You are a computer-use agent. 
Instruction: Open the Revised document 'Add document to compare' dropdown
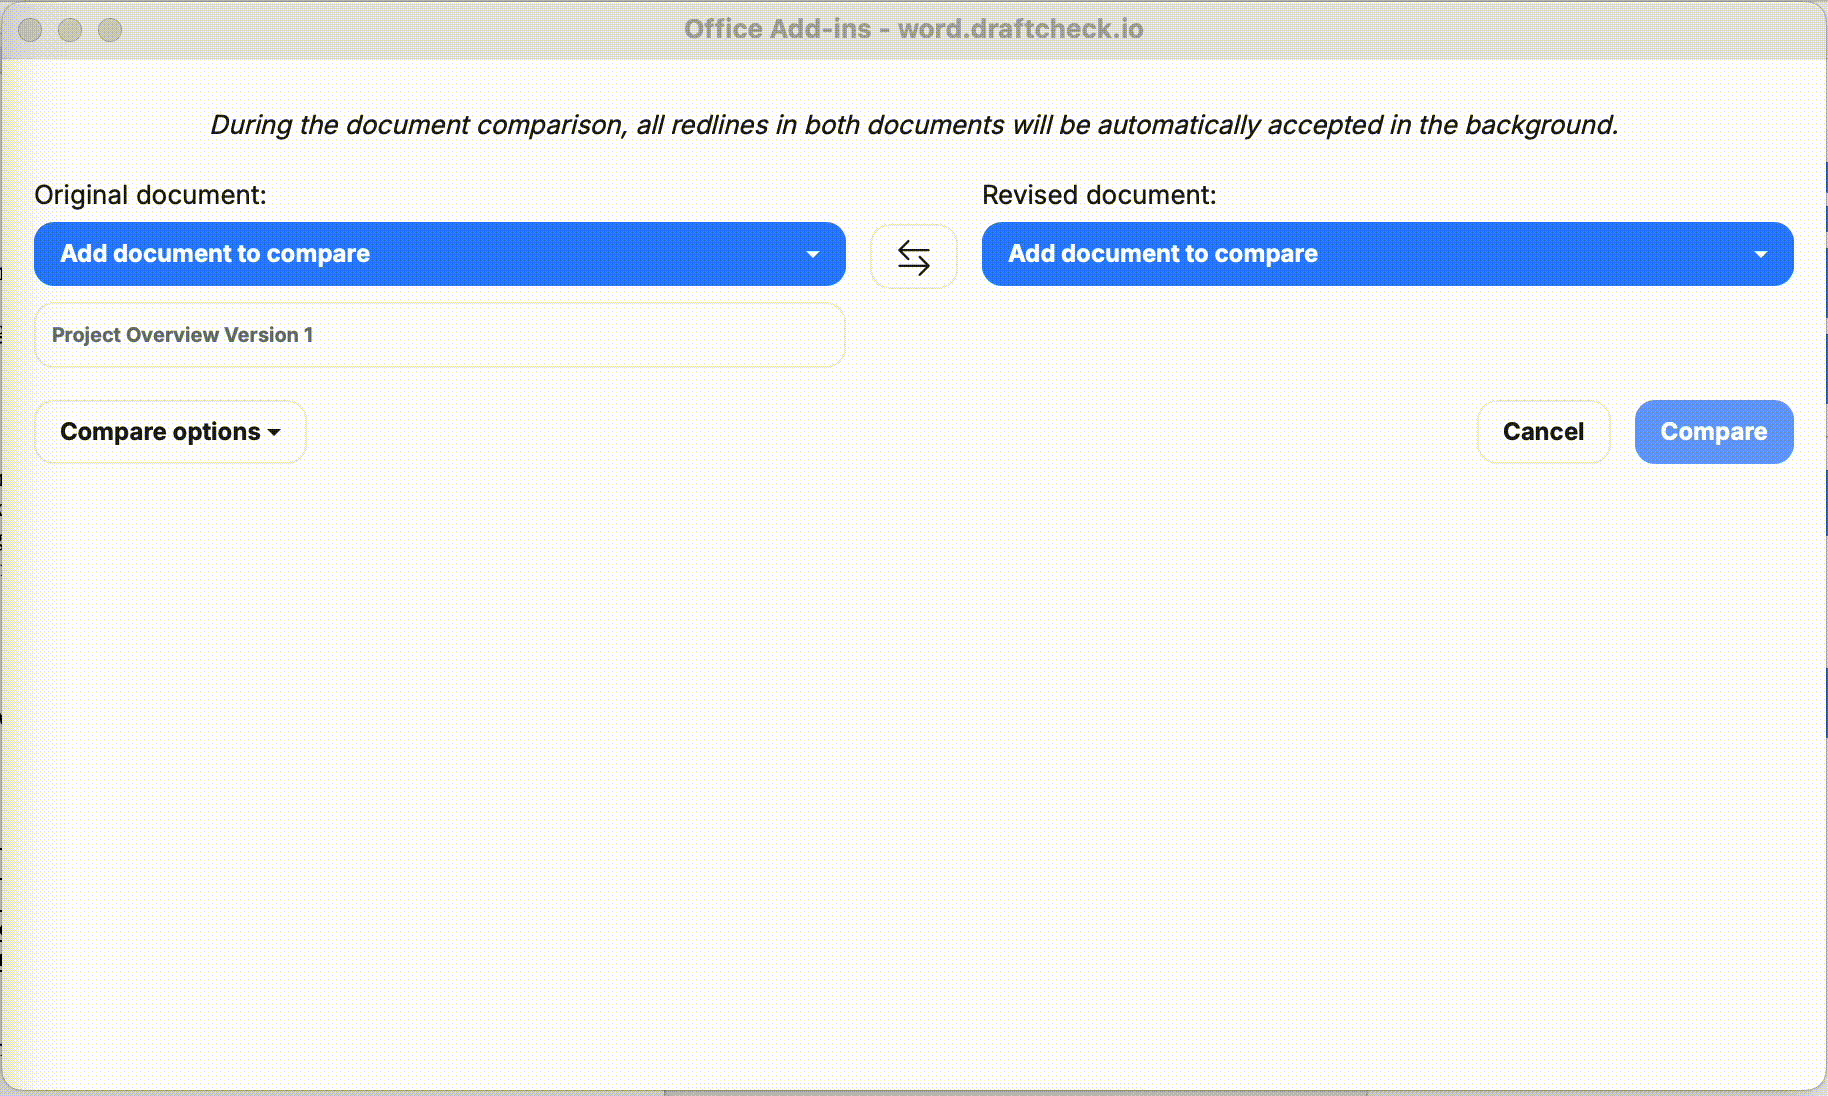1386,254
